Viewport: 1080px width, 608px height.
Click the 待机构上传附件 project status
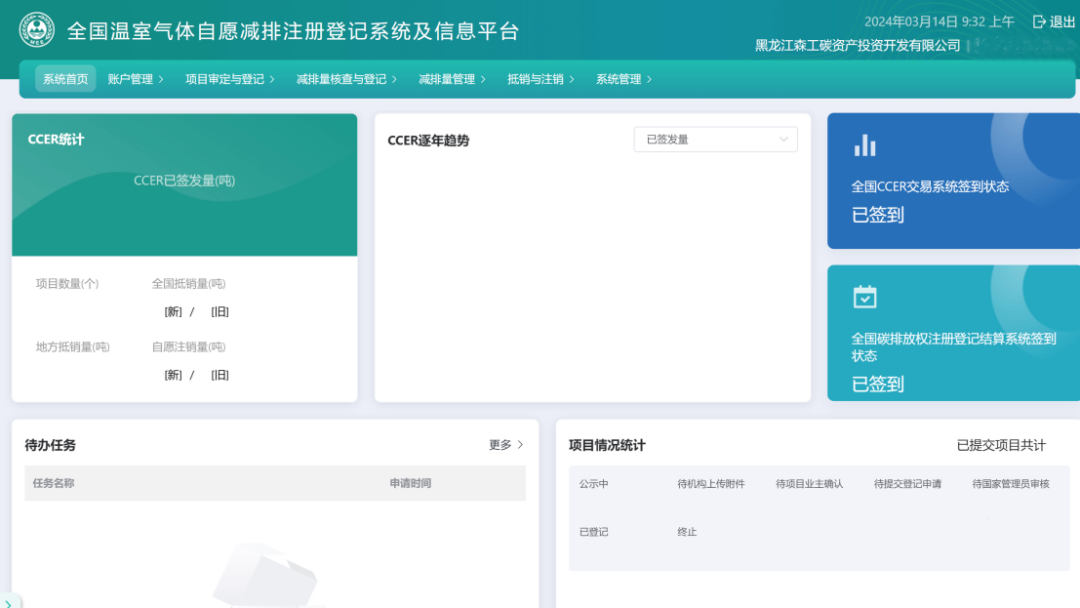[x=711, y=484]
